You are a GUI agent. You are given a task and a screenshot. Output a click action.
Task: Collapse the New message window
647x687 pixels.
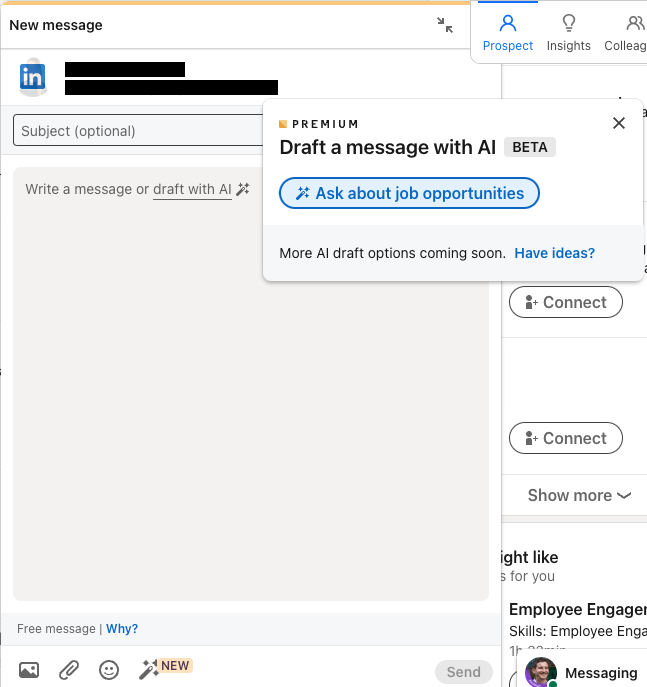pos(445,25)
